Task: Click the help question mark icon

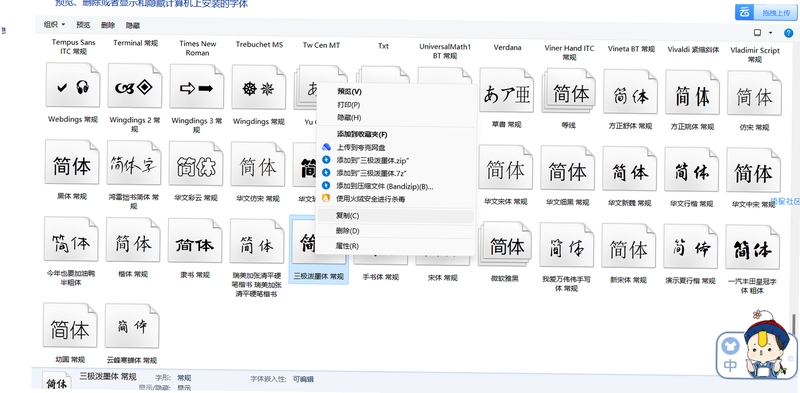Action: (789, 34)
